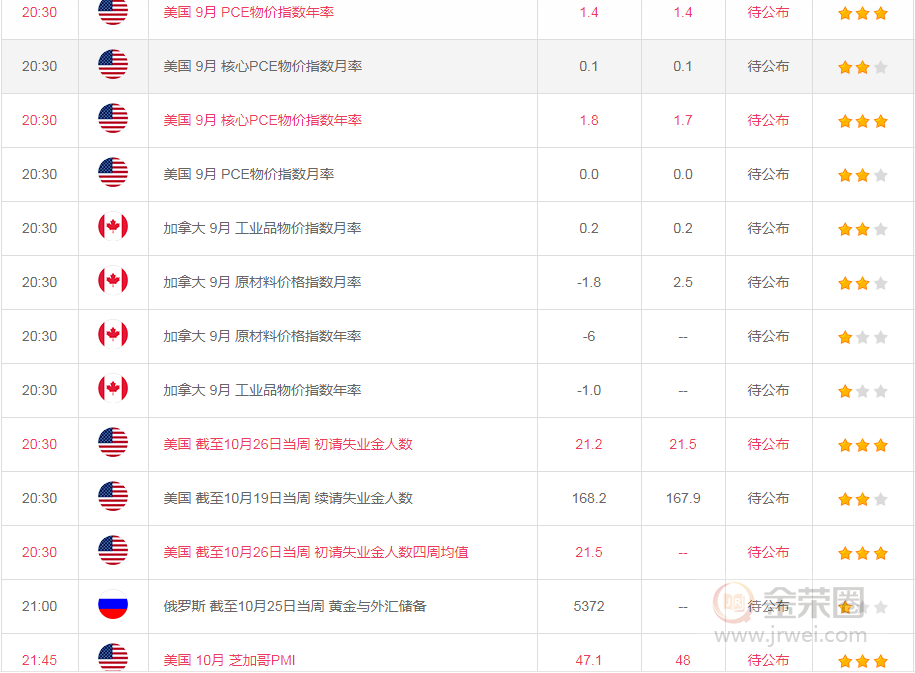This screenshot has height=673, width=915.
Task: Click forecast value 2.5 for 原材料价格指数月率
Action: click(x=683, y=282)
